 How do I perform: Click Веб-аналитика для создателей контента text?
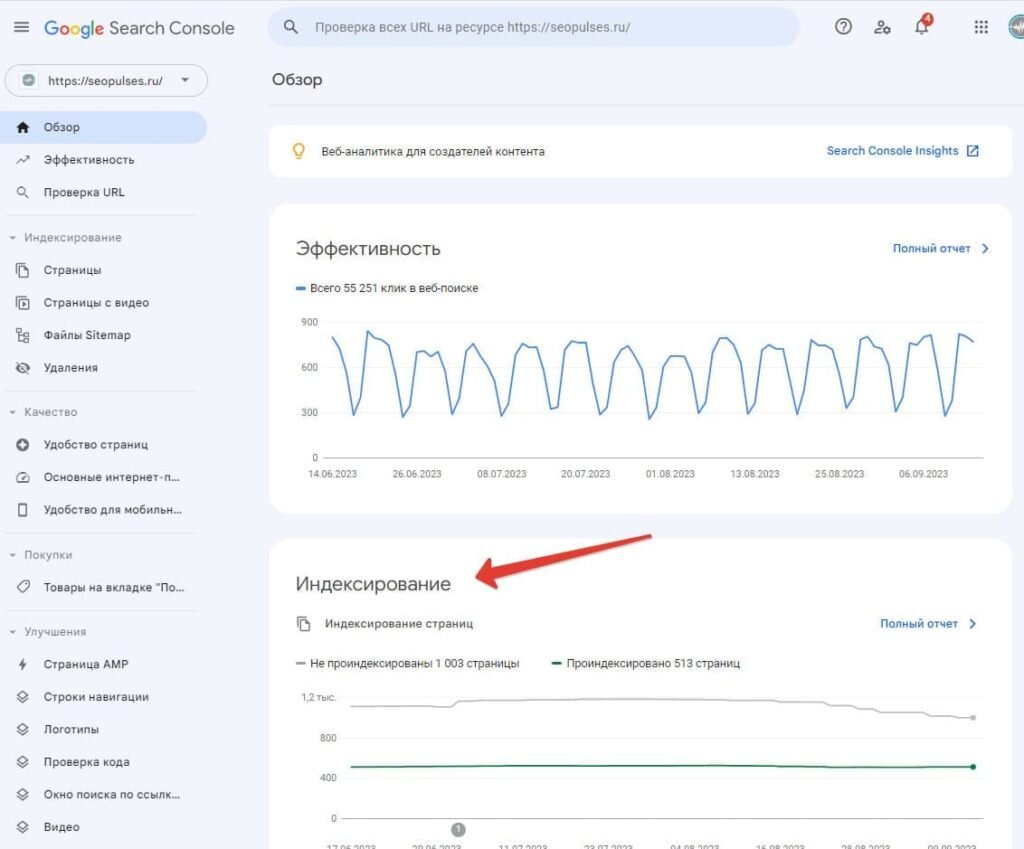coord(432,152)
